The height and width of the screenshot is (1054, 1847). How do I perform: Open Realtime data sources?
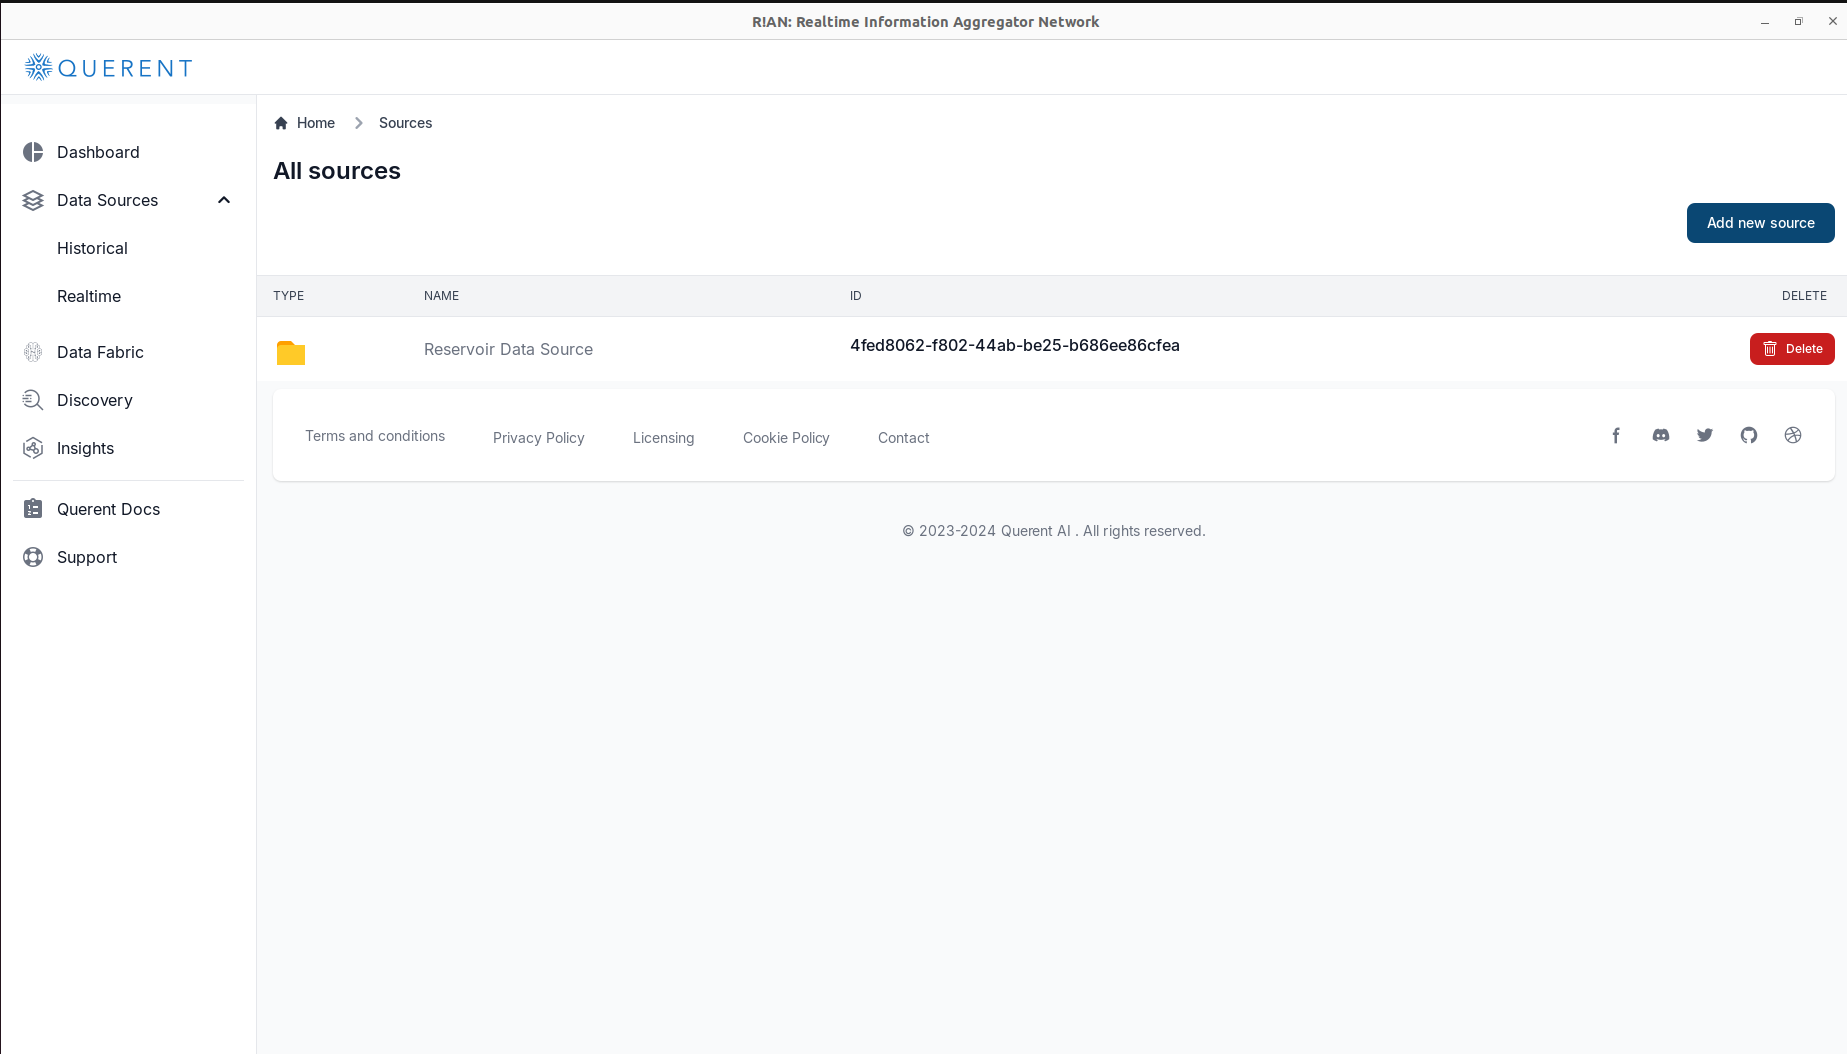click(x=89, y=296)
